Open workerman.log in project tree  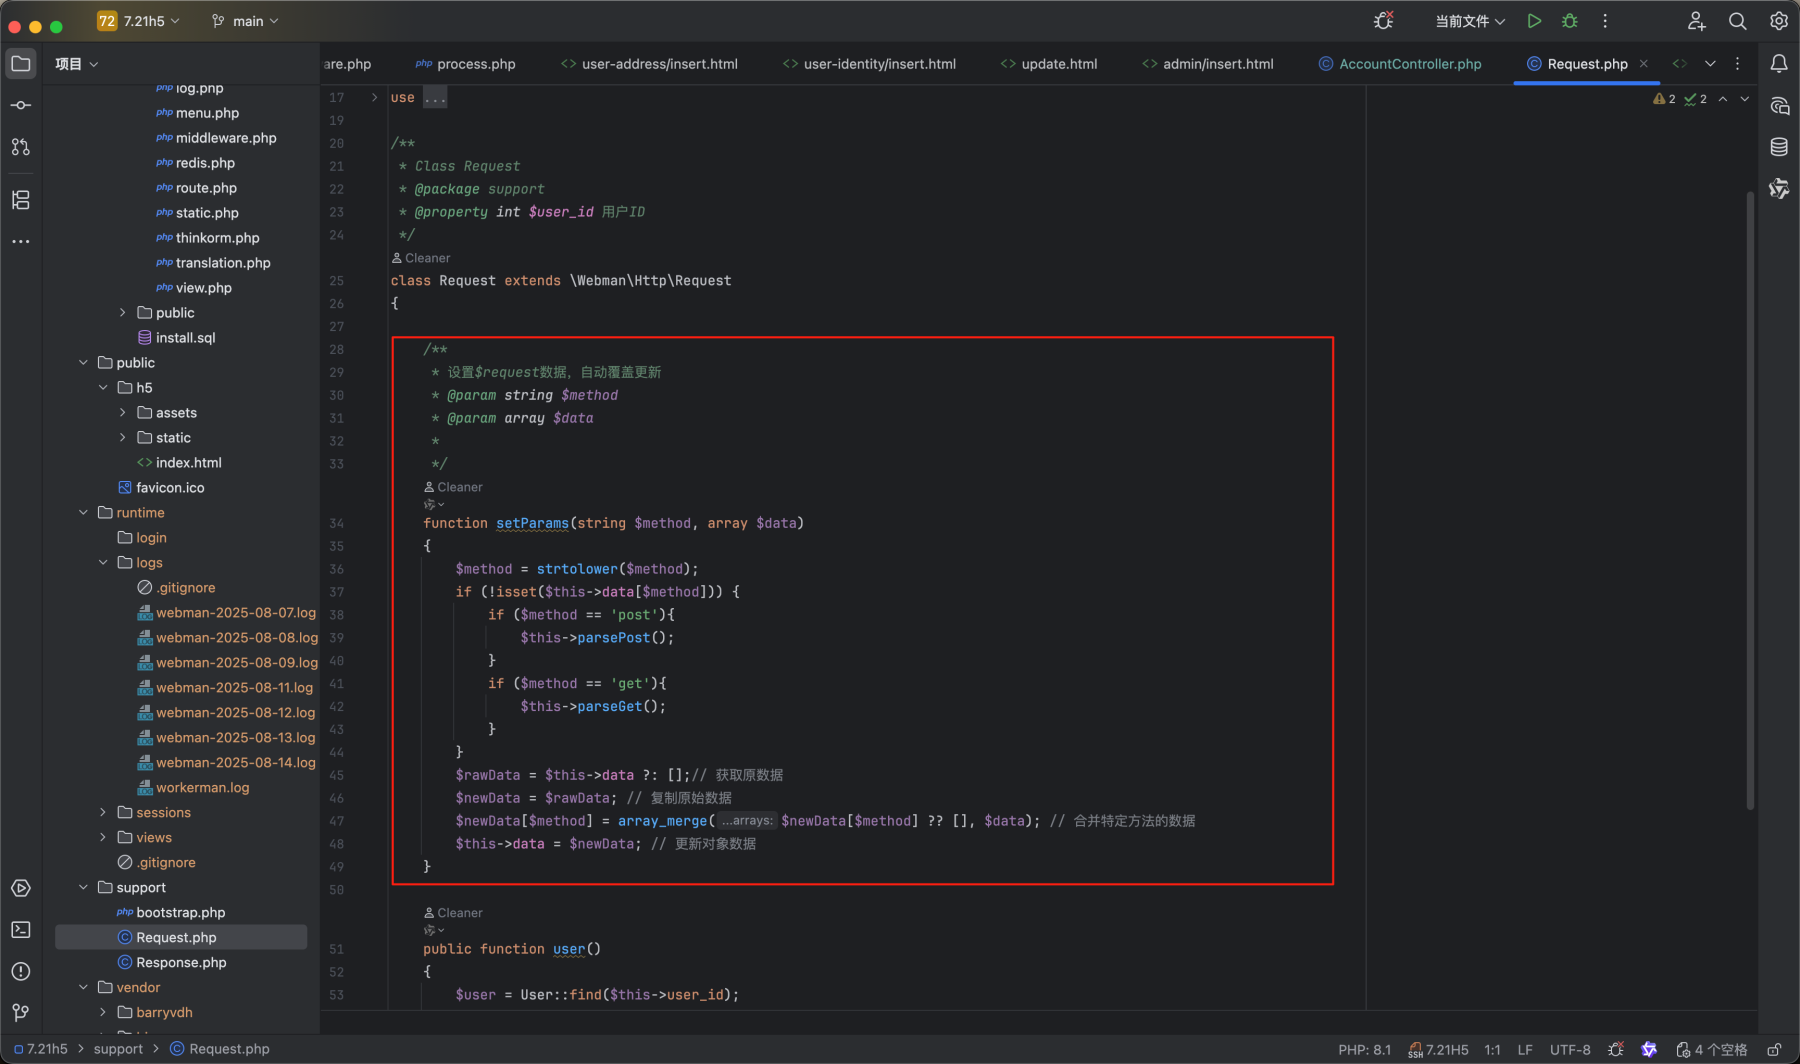pyautogui.click(x=202, y=788)
